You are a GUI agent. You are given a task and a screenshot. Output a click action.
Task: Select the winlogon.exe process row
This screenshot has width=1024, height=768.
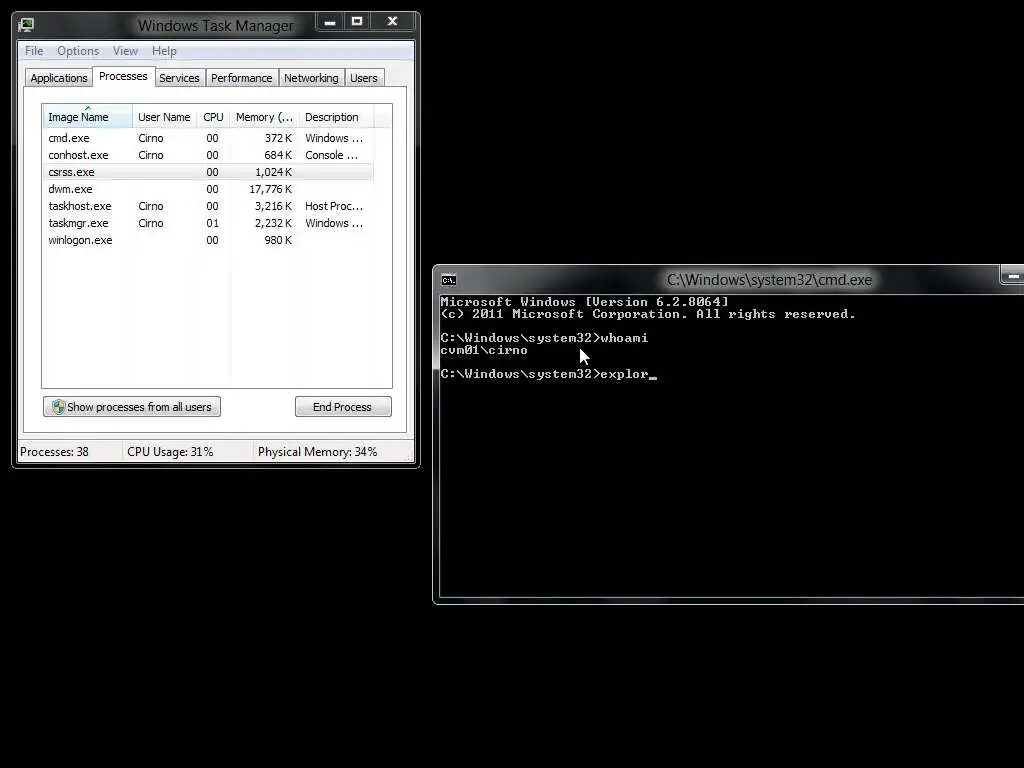coord(208,240)
